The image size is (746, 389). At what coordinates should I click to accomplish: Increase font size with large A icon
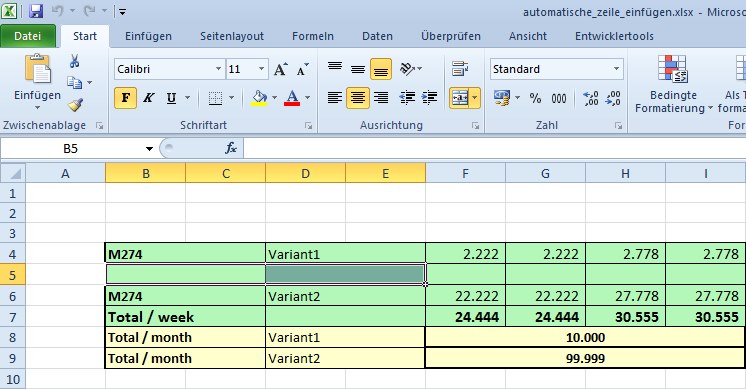281,69
